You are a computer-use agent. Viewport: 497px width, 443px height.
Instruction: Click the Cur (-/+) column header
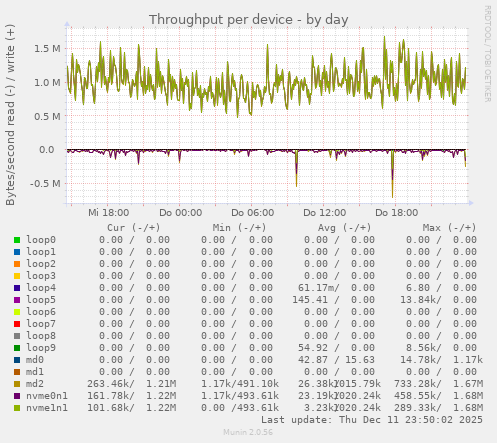pyautogui.click(x=134, y=228)
